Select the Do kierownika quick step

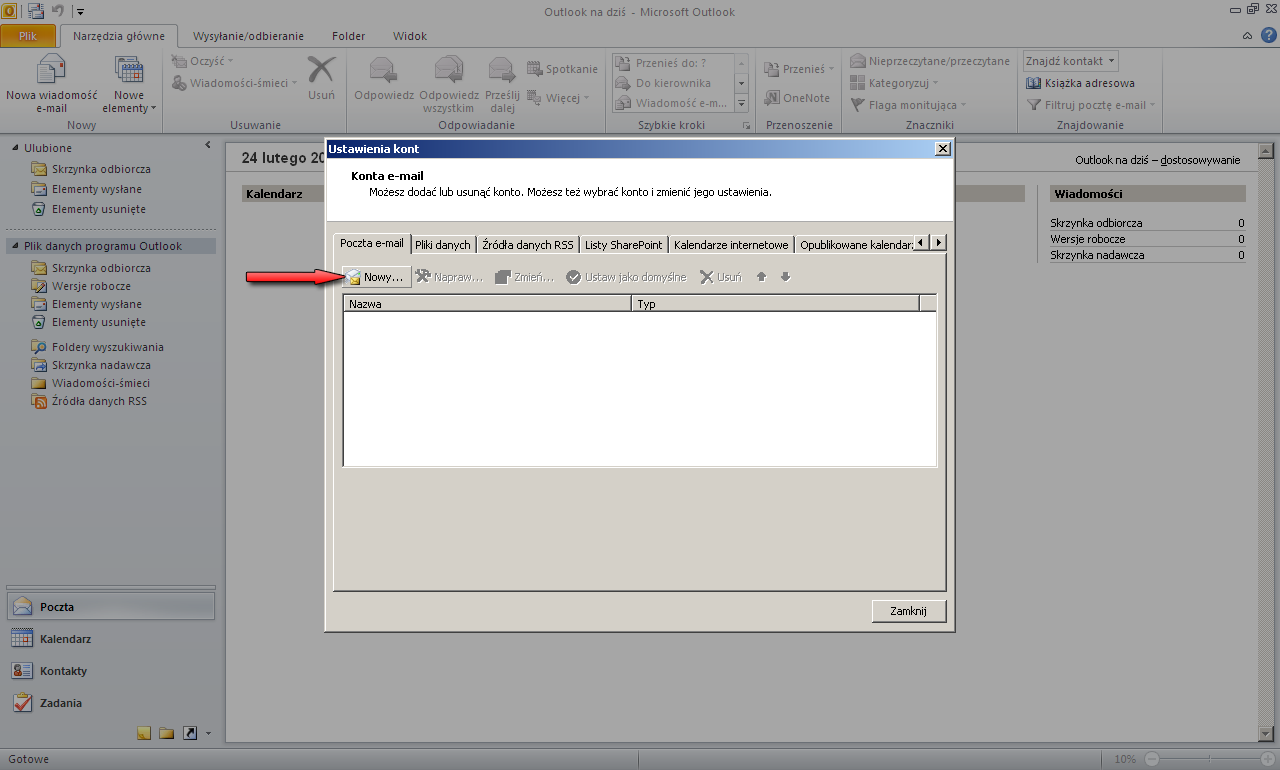coord(670,83)
